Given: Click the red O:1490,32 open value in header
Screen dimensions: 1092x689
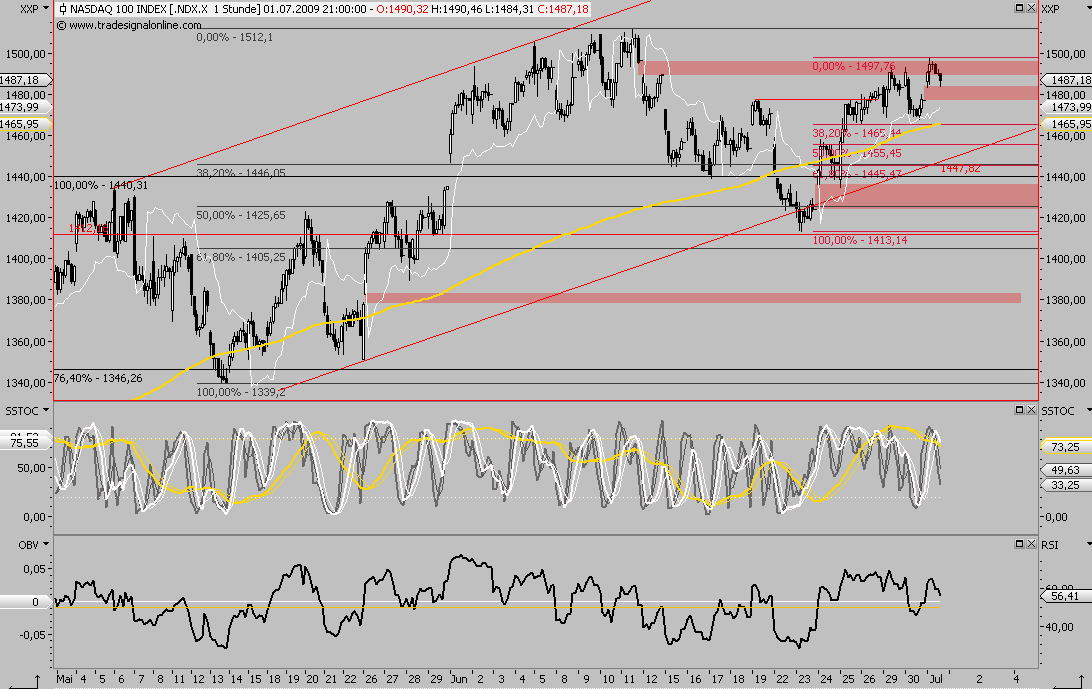Looking at the screenshot, I should [x=403, y=9].
